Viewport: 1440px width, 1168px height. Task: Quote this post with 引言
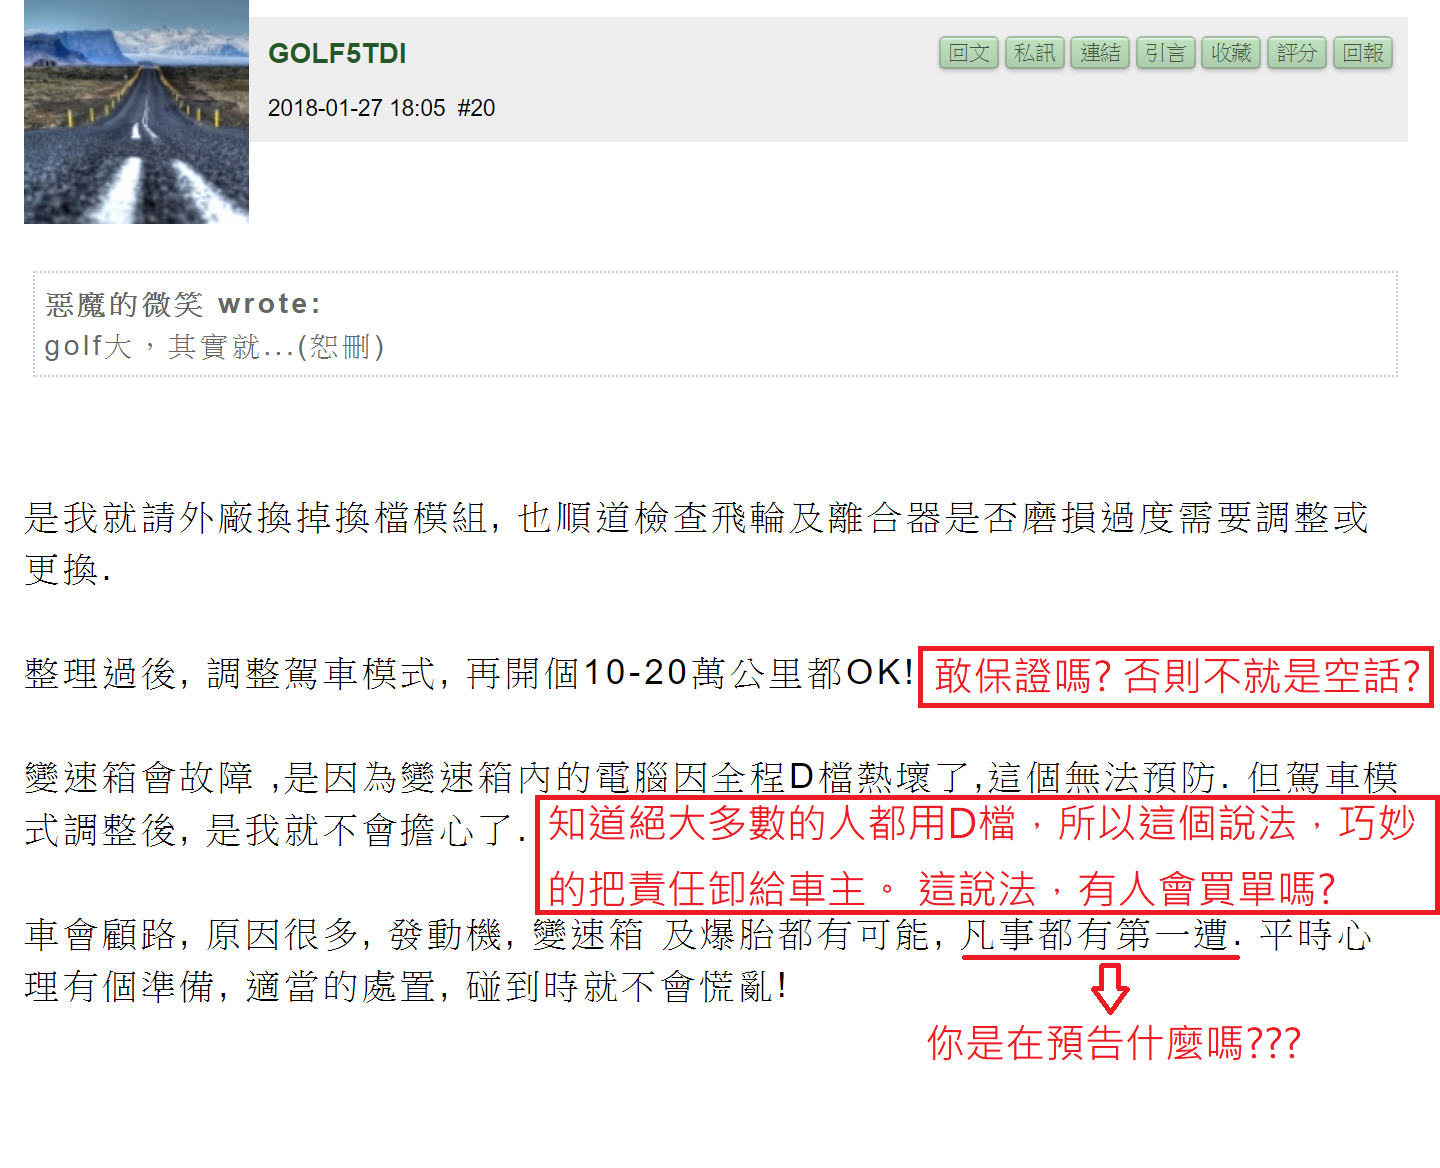[x=1166, y=53]
